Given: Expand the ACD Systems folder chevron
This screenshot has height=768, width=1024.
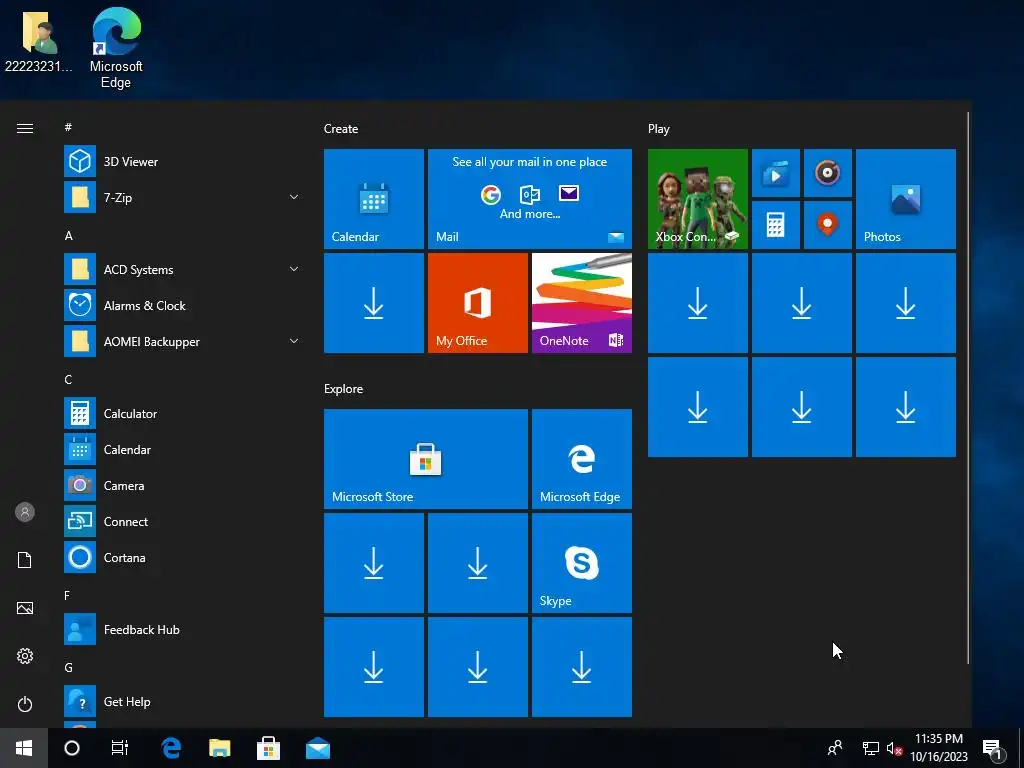Looking at the screenshot, I should [294, 269].
